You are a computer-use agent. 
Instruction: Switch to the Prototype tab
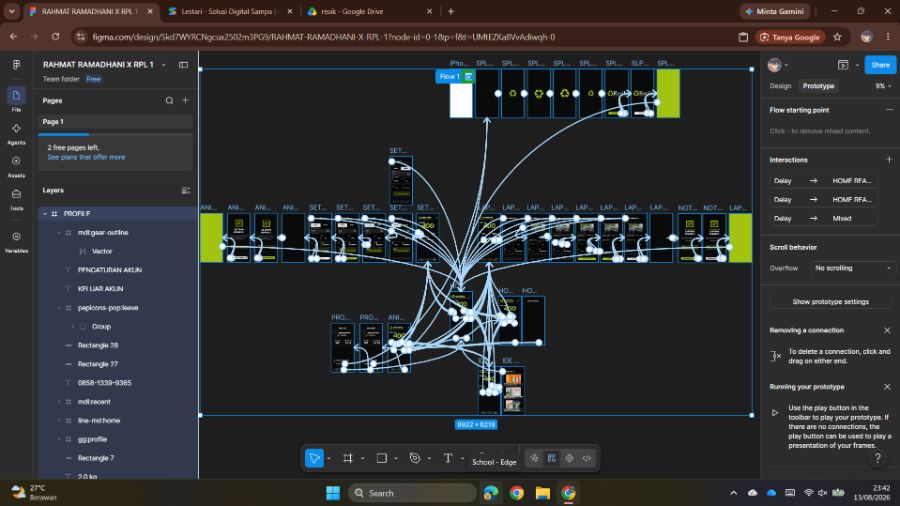818,86
